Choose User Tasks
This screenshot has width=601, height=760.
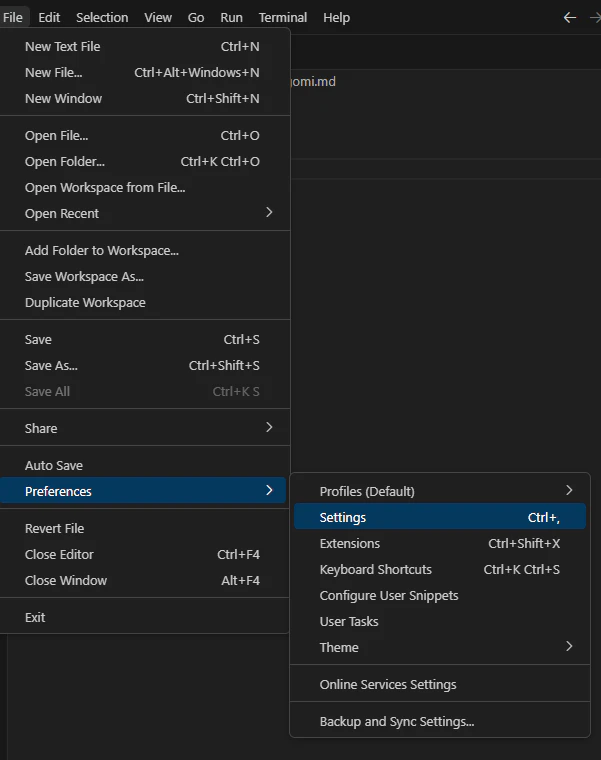click(440, 621)
